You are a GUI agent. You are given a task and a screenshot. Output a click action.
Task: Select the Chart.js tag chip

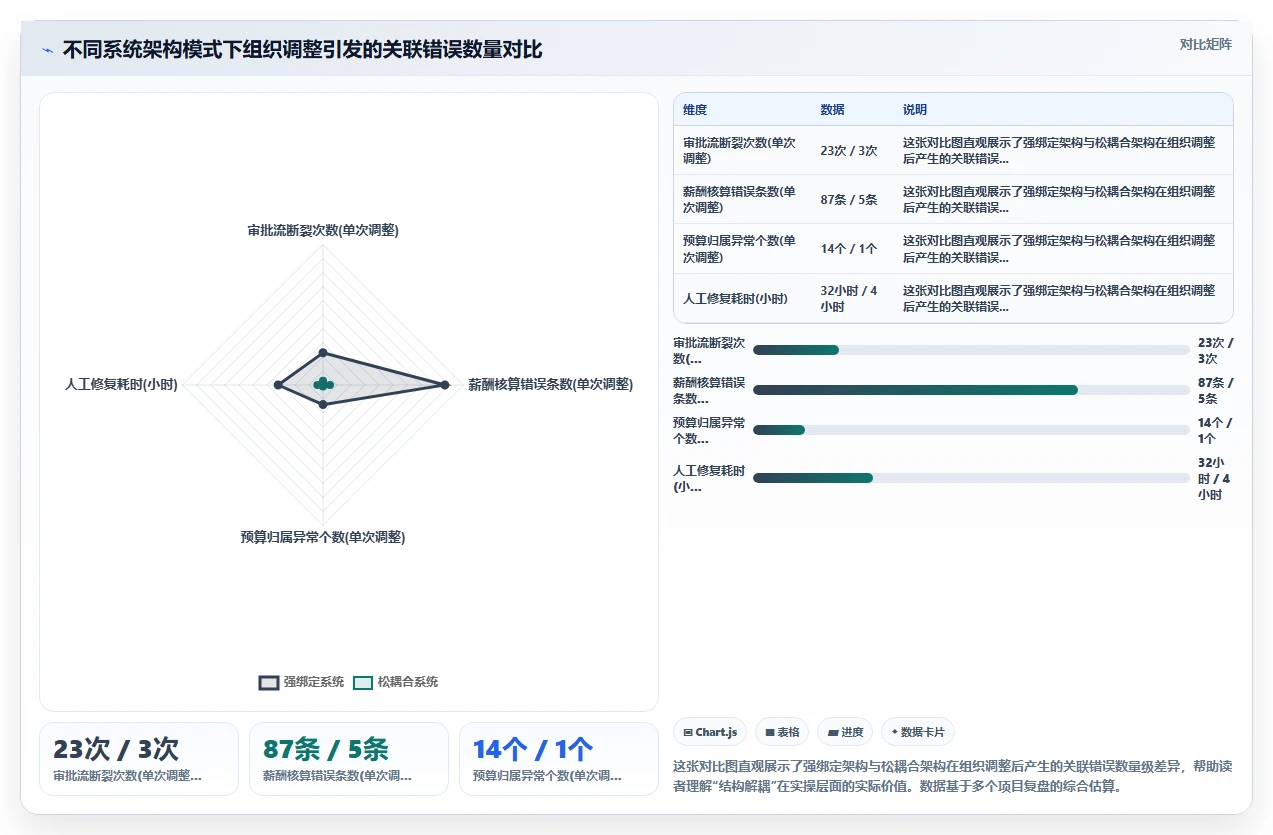(710, 732)
